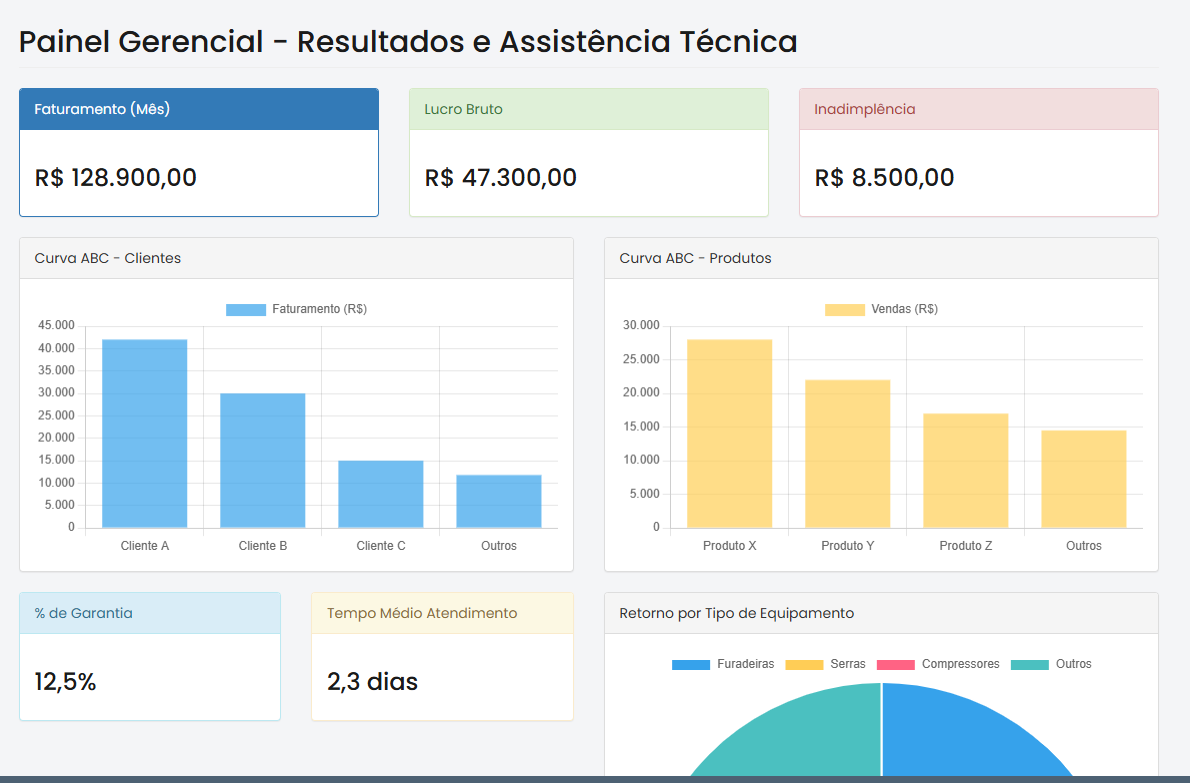Click the Cliente B bar
This screenshot has height=783, width=1190.
pos(263,461)
